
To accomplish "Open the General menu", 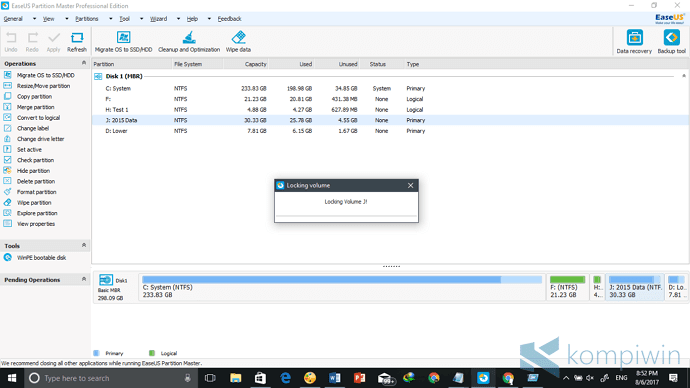I will click(13, 19).
